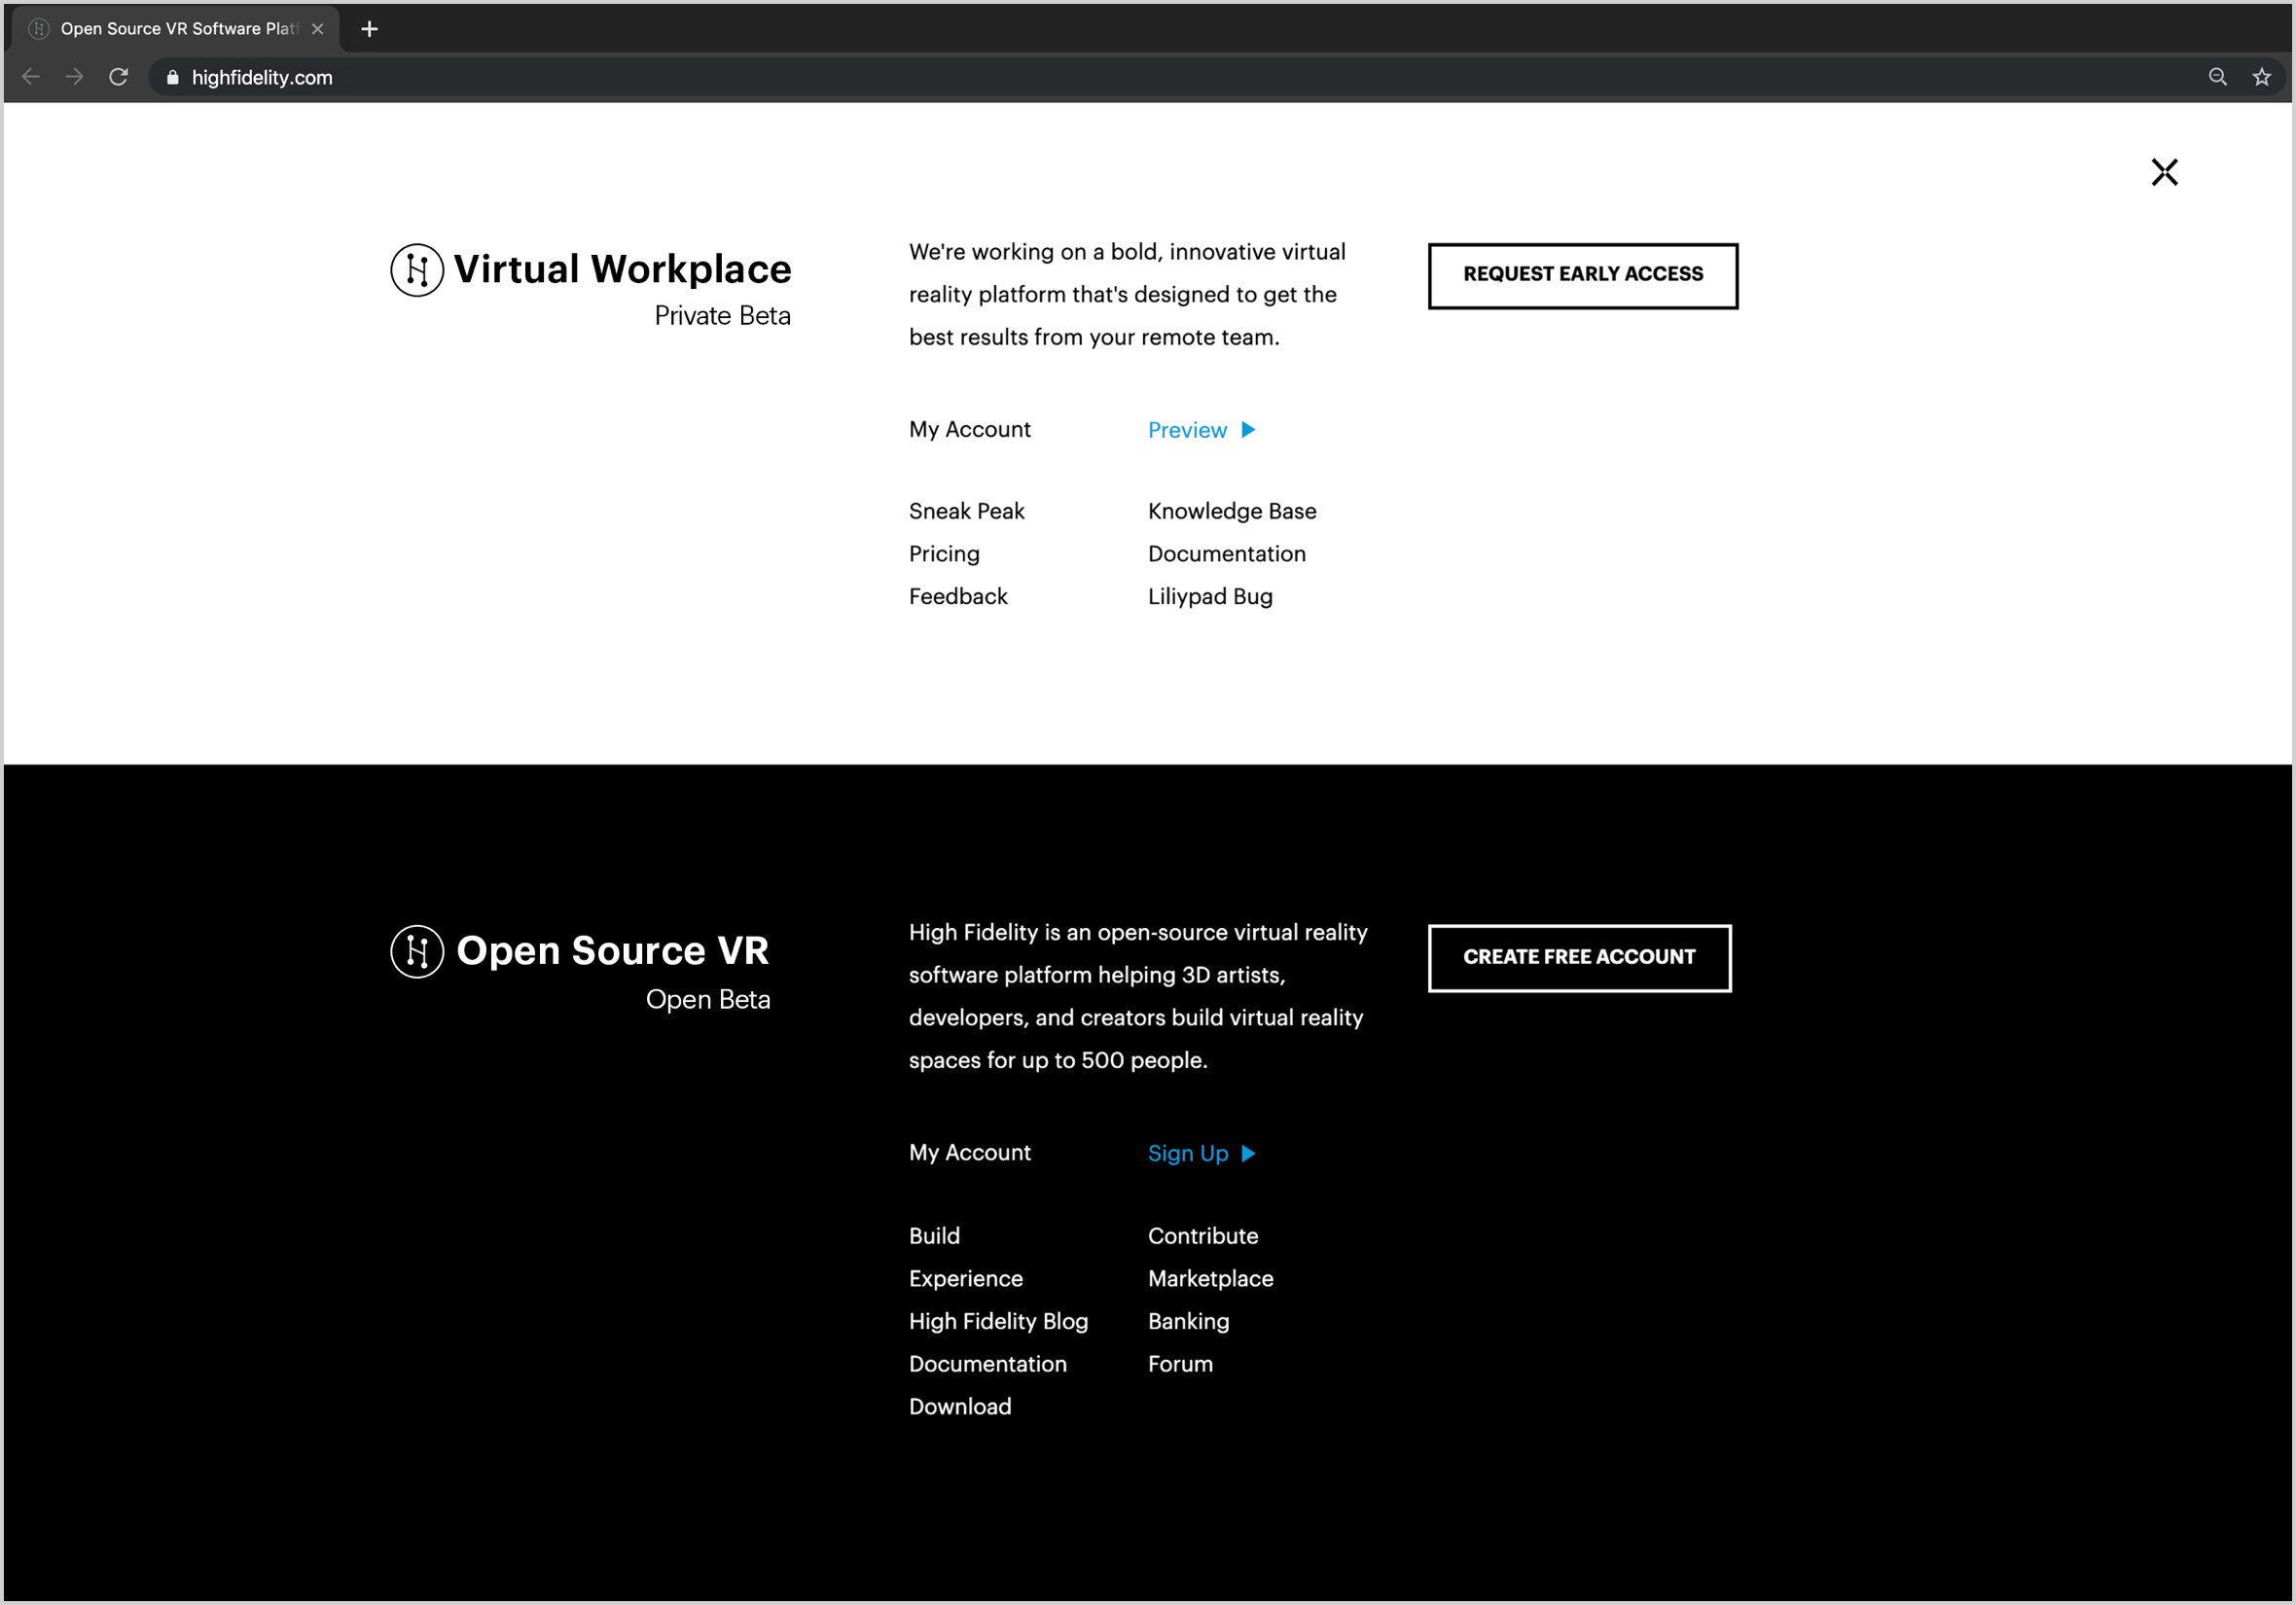
Task: Open the Sneak Peak link
Action: click(x=966, y=512)
